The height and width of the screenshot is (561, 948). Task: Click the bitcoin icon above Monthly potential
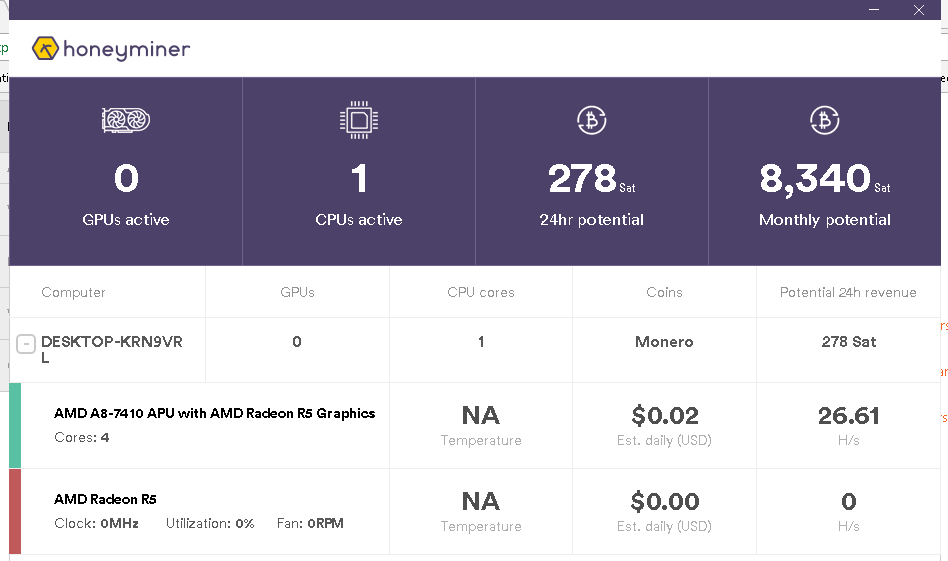825,120
